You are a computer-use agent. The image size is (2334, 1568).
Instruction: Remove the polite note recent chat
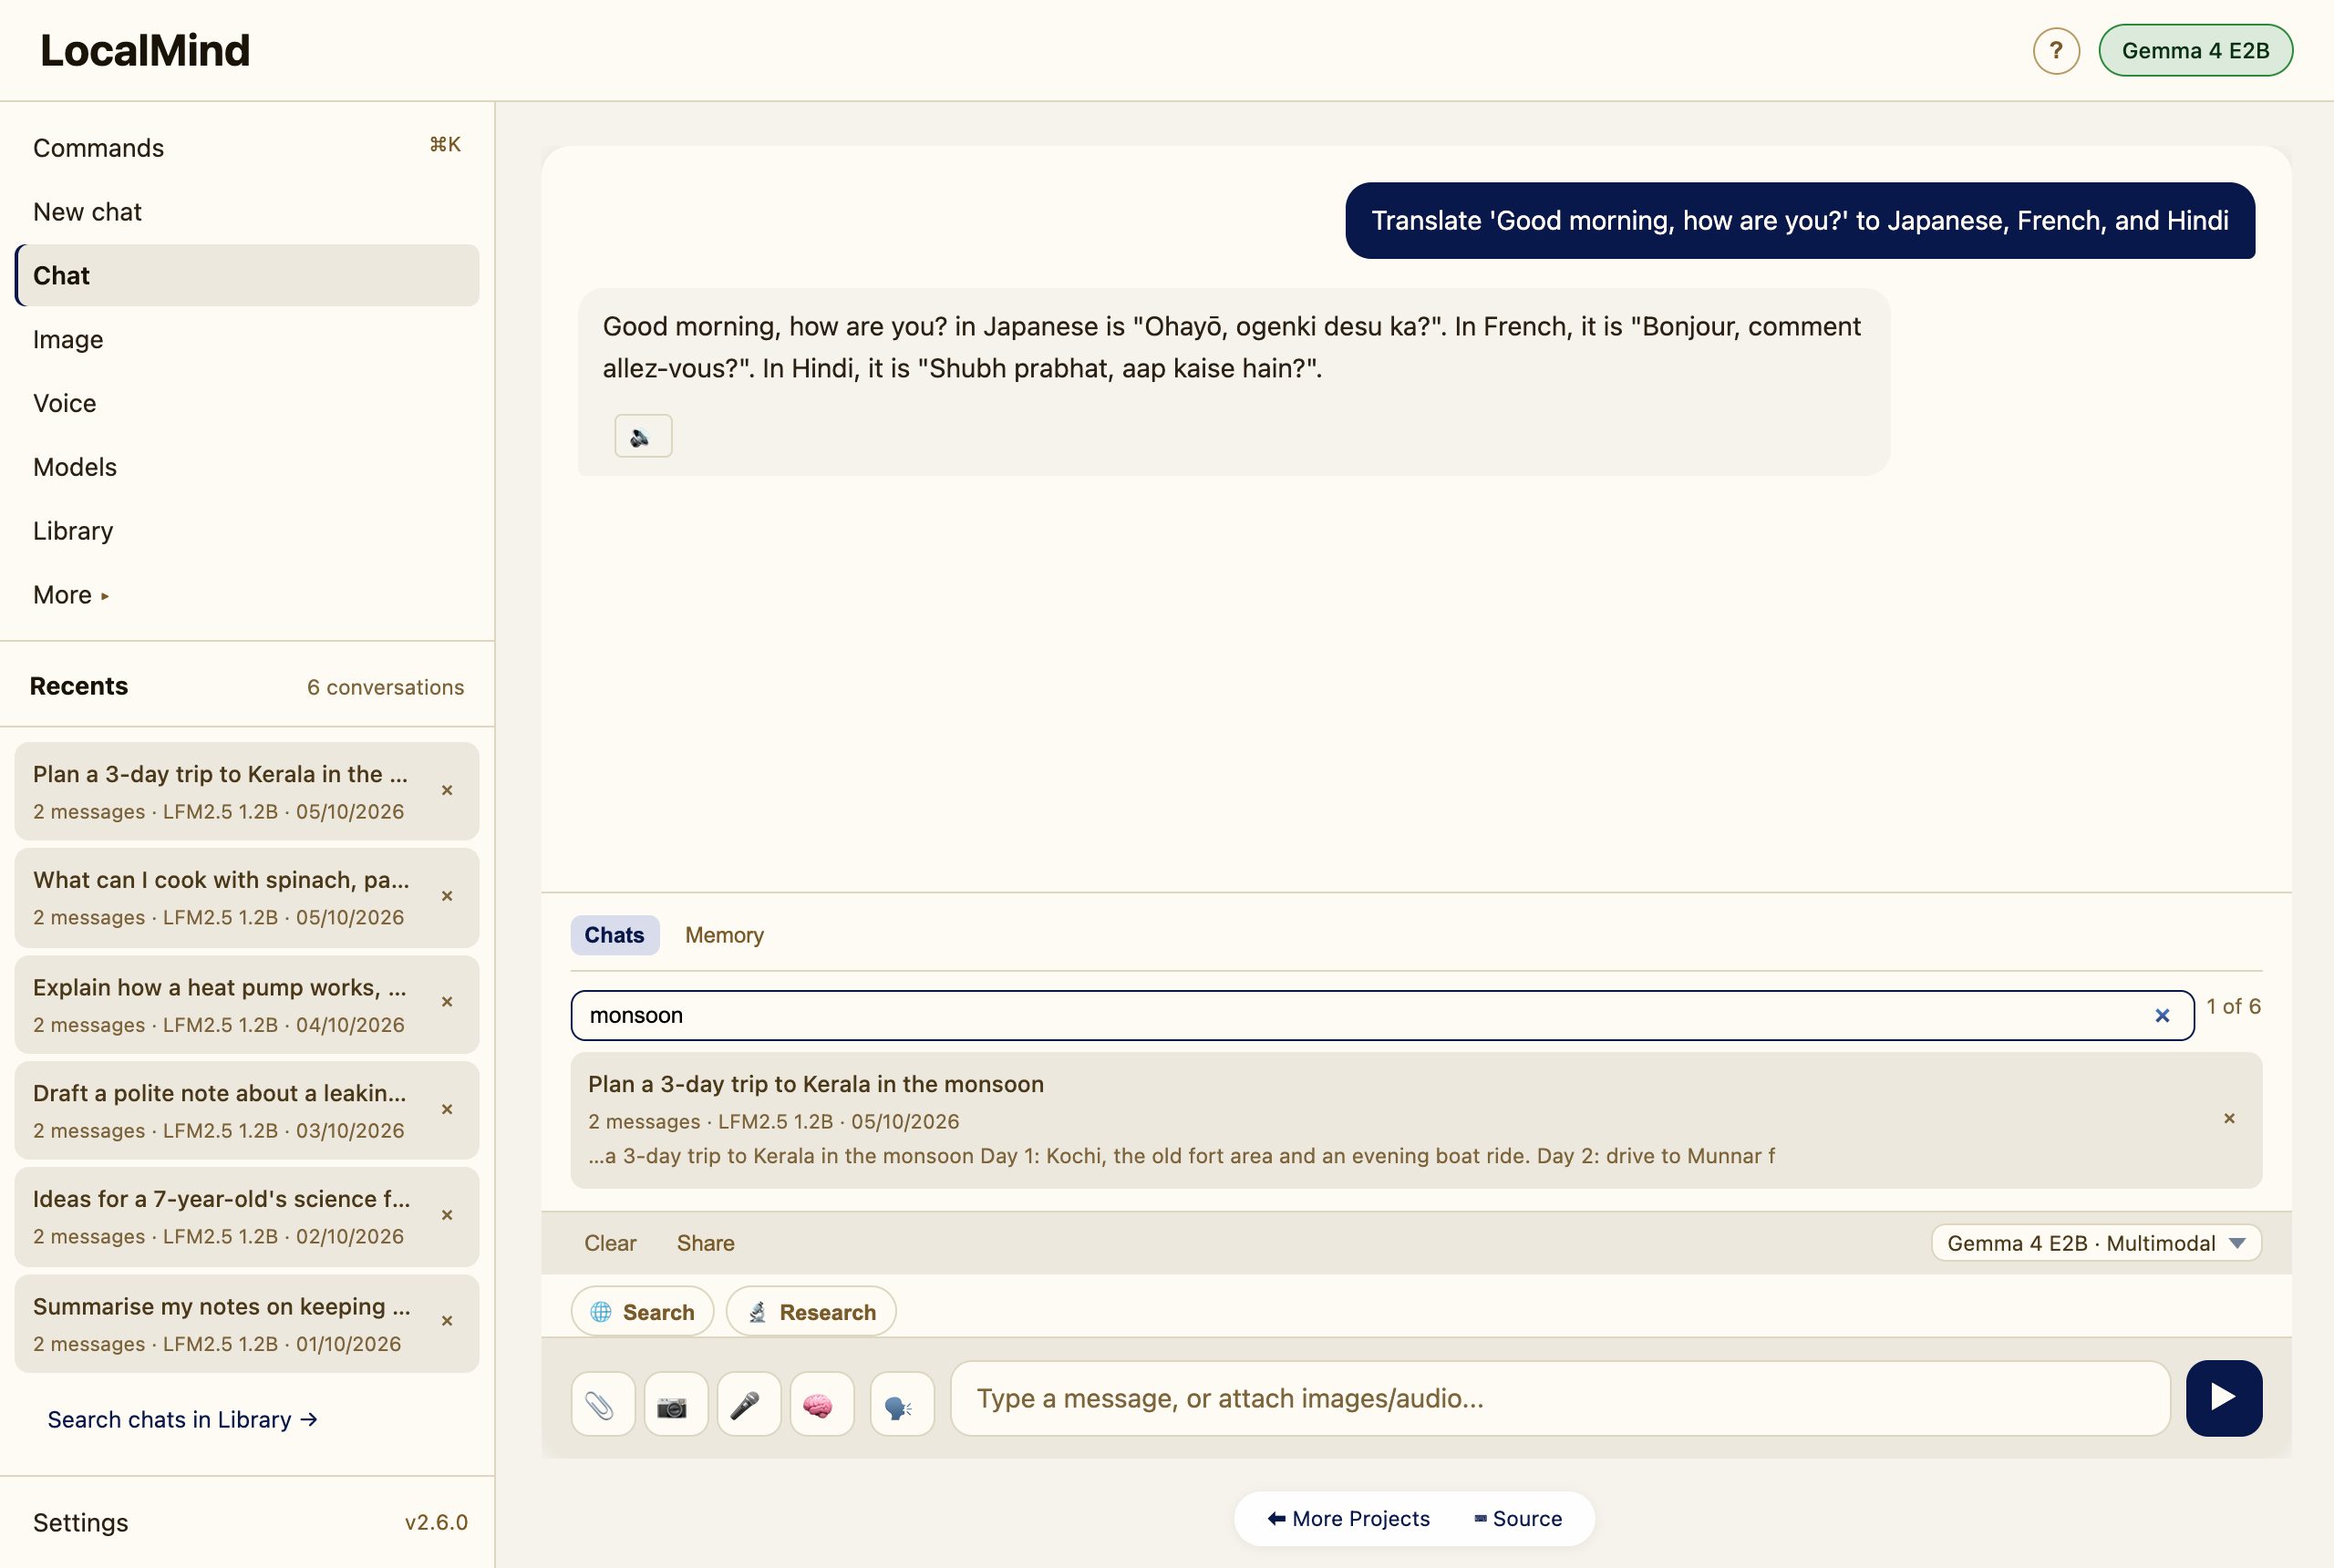[447, 1109]
